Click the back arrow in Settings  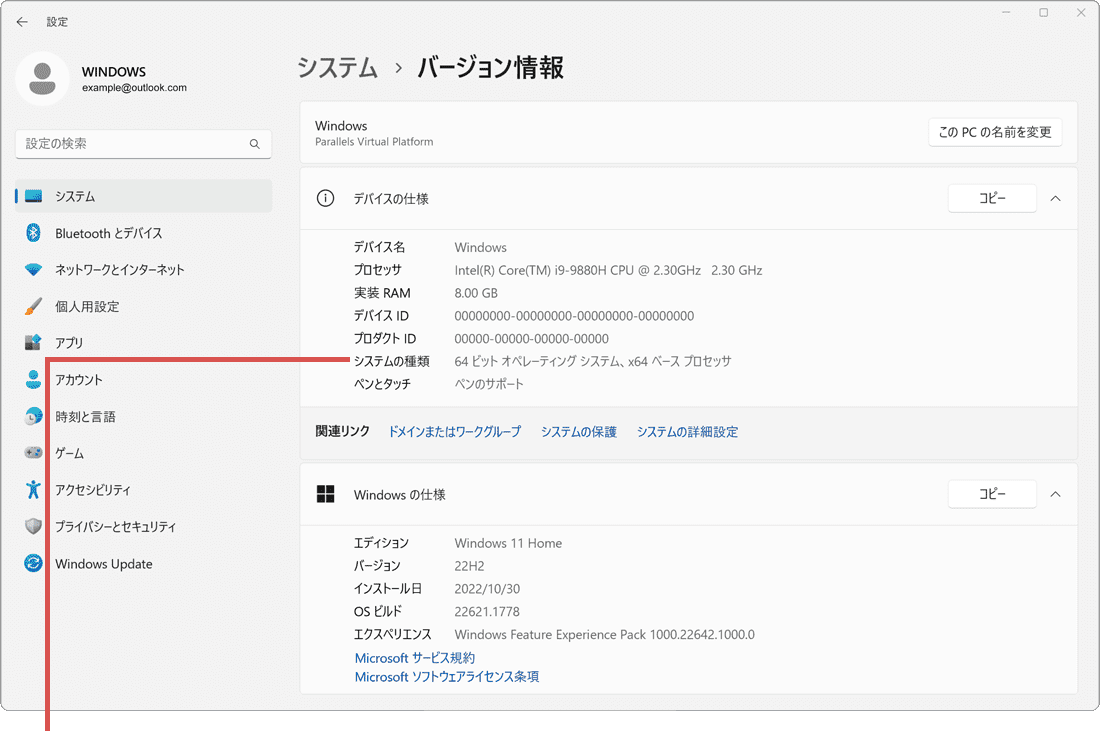[22, 21]
